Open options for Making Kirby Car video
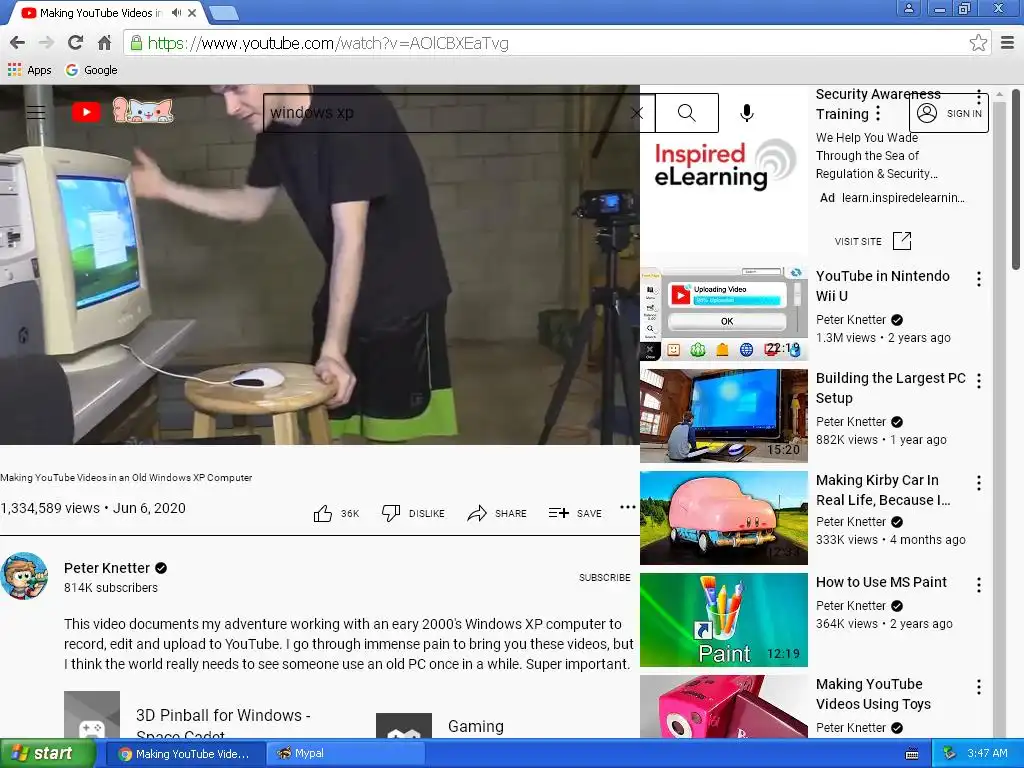Screen dimensions: 1024x768 point(978,483)
